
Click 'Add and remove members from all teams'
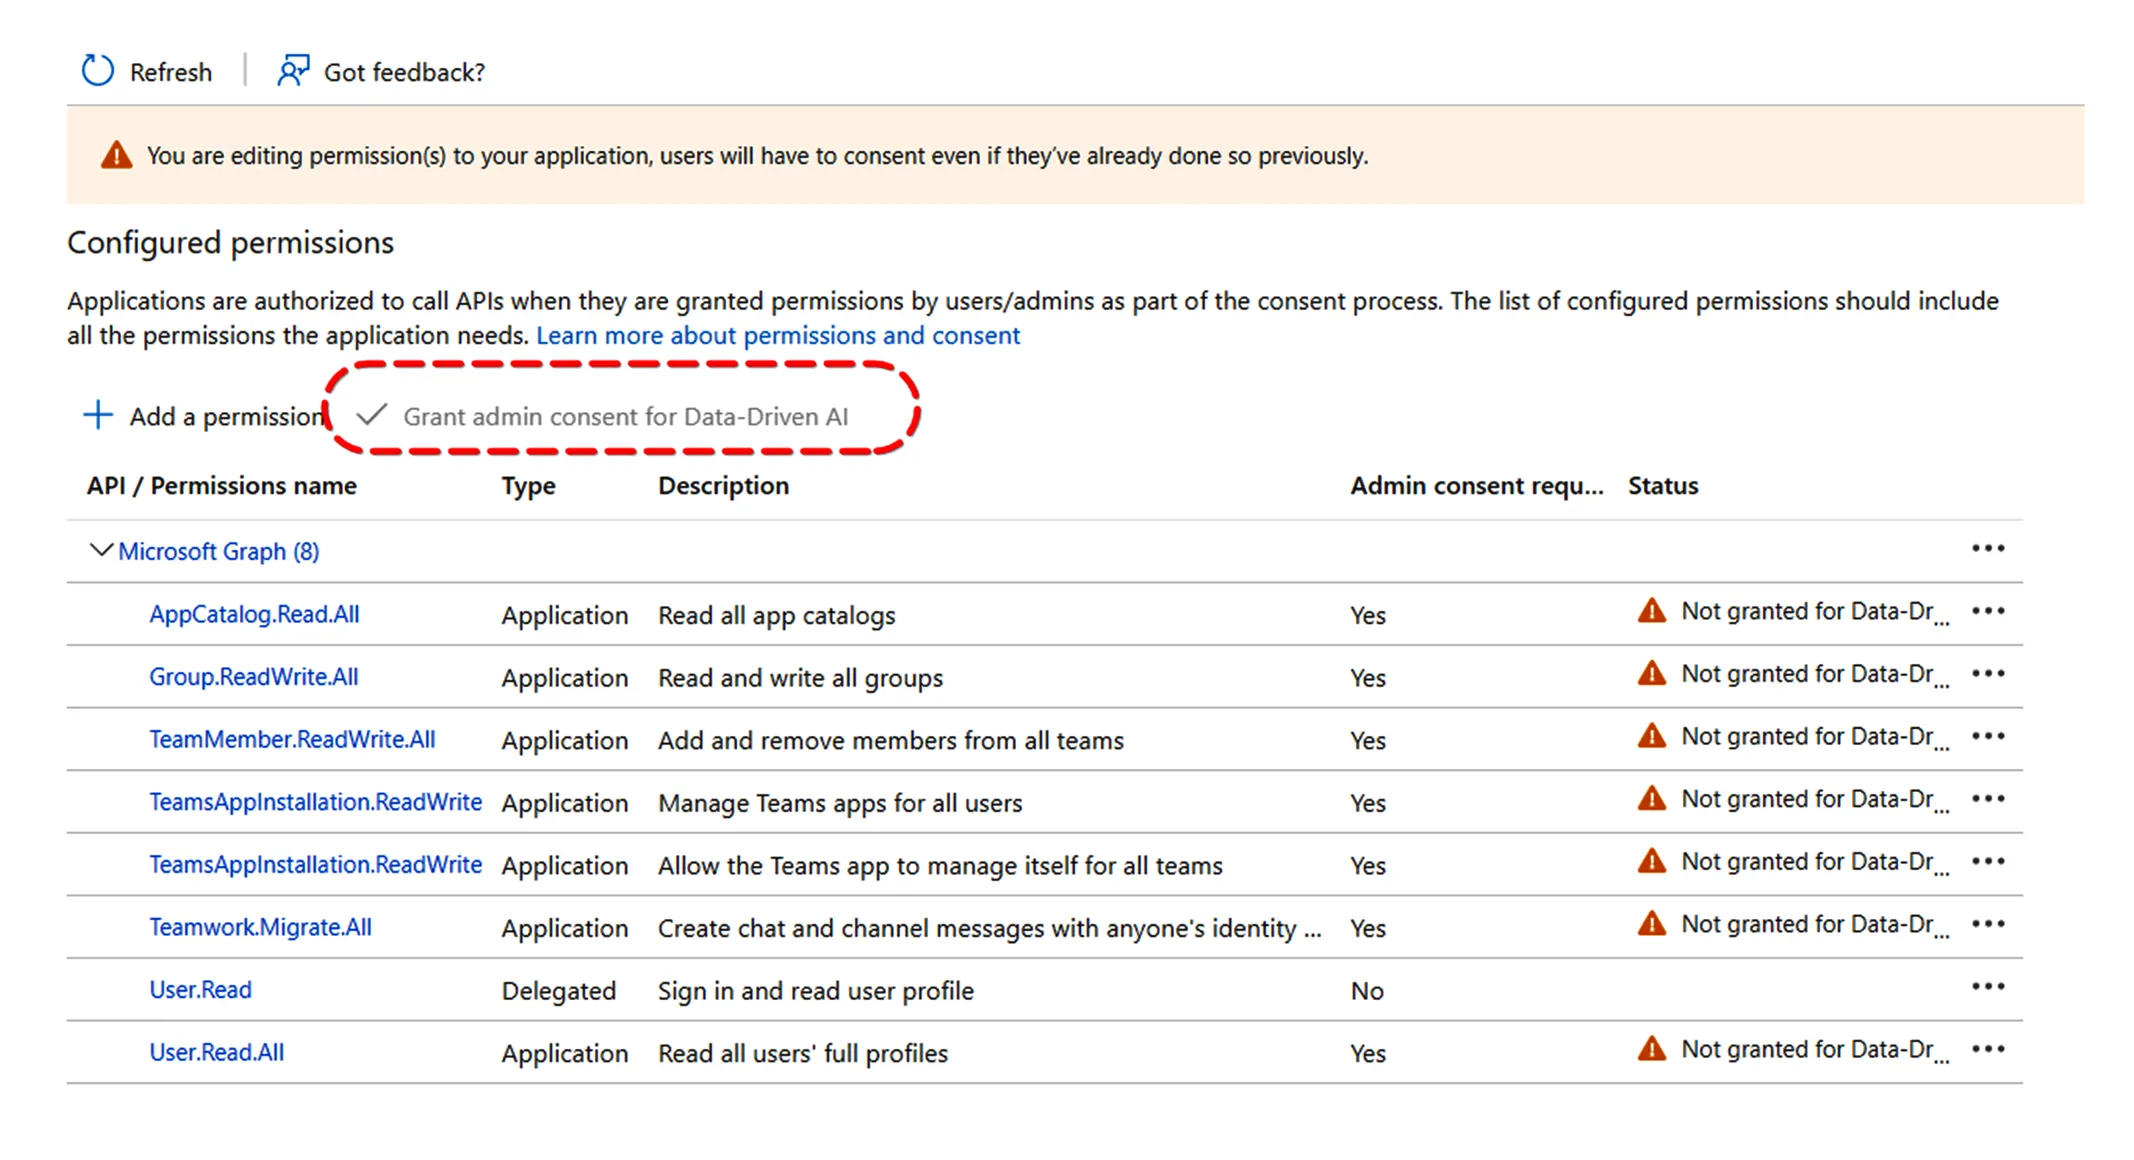point(890,740)
